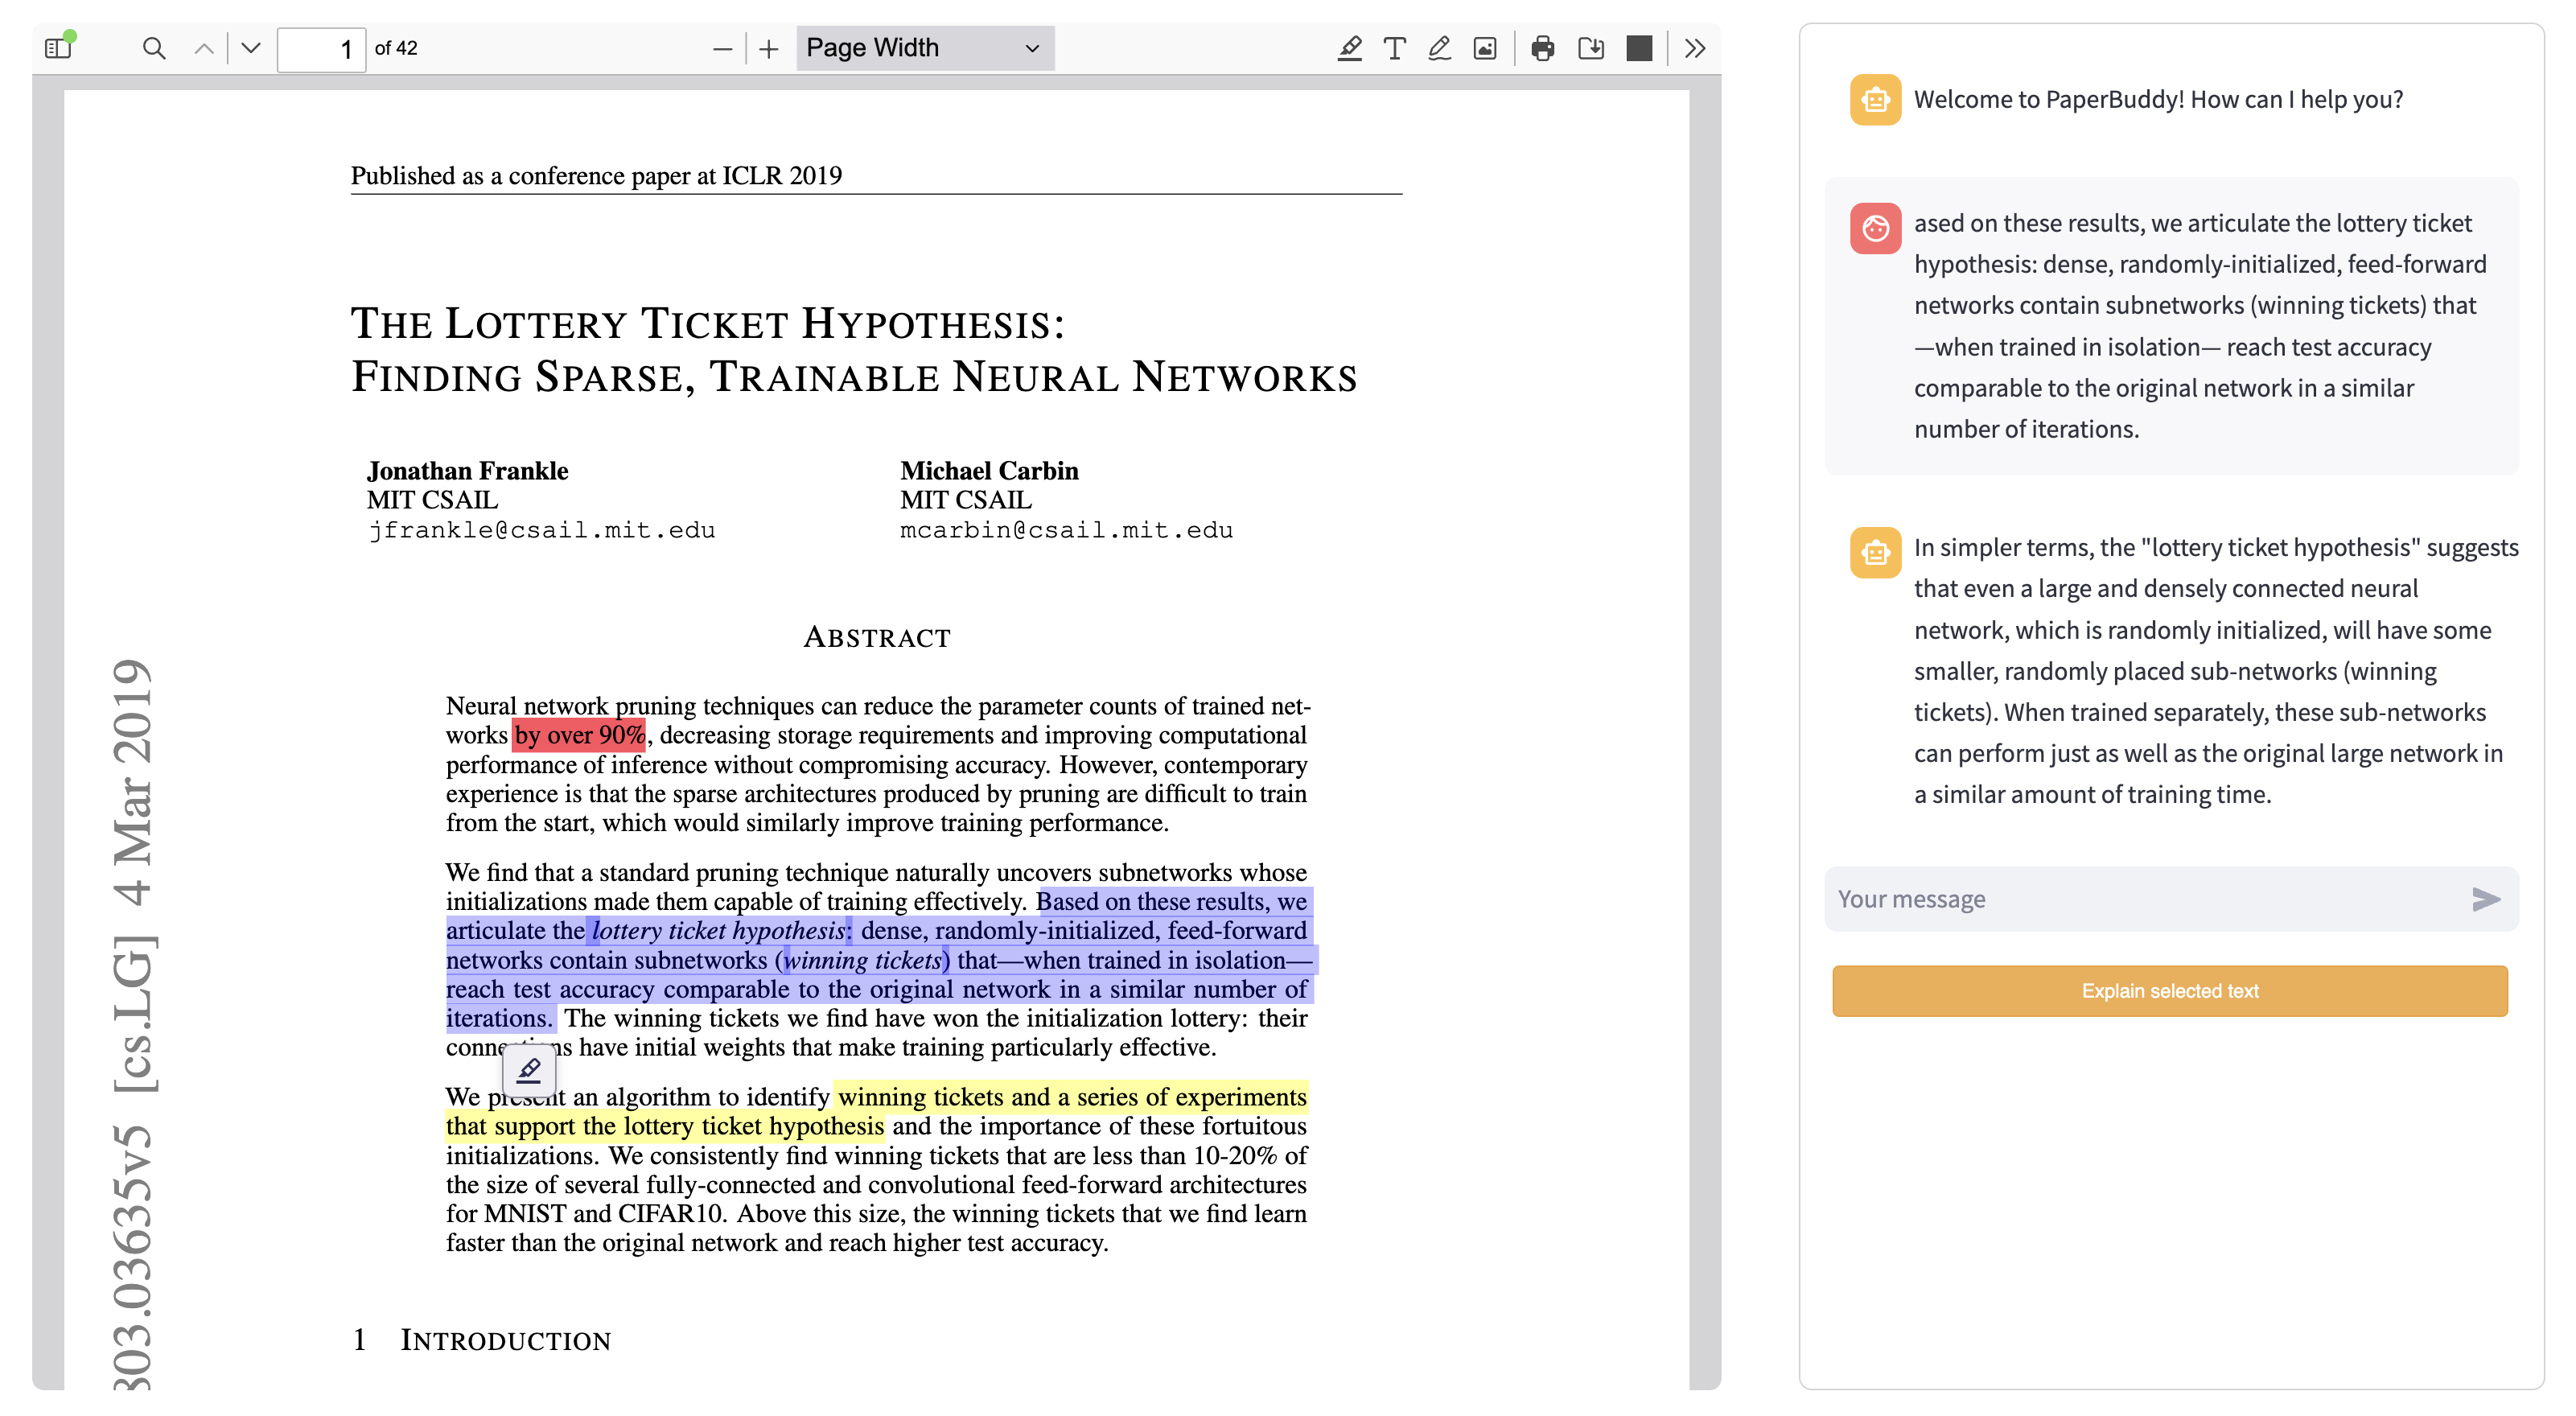The height and width of the screenshot is (1416, 2576).
Task: Print the document
Action: pos(1542,47)
